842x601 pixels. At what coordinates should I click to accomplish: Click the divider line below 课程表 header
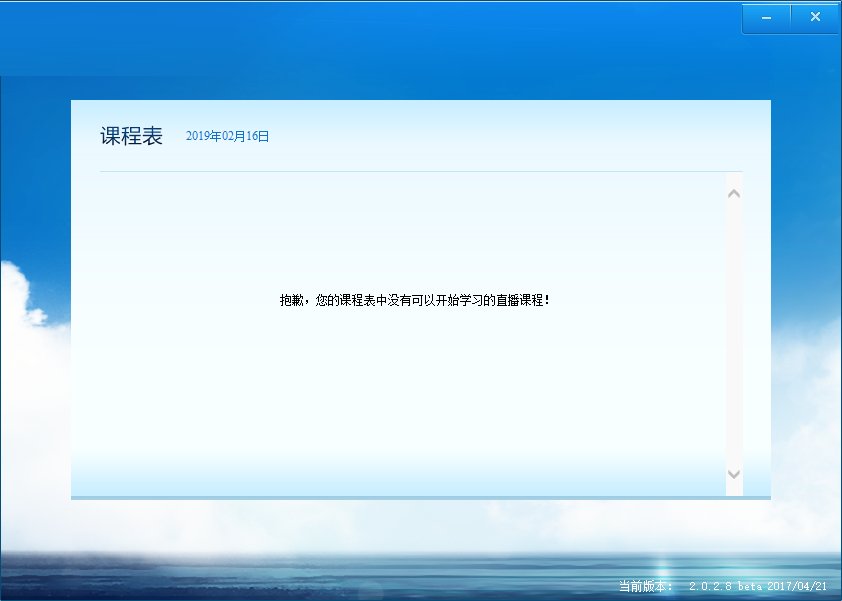(421, 171)
